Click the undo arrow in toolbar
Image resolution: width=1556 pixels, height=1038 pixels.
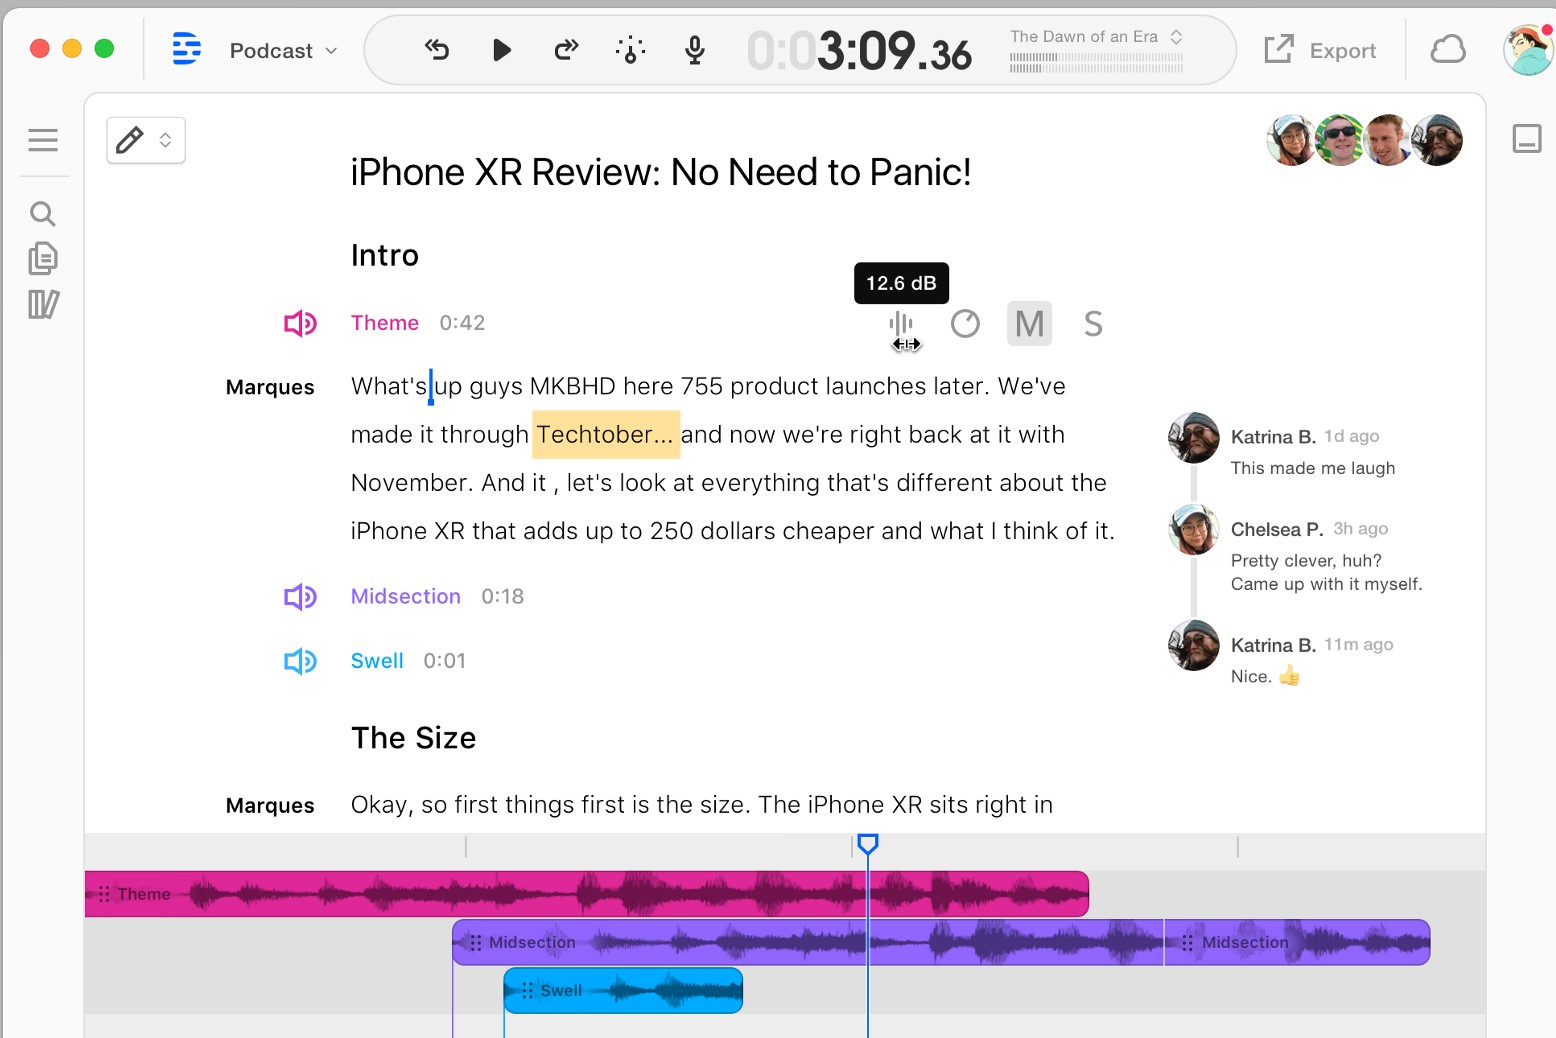(437, 49)
